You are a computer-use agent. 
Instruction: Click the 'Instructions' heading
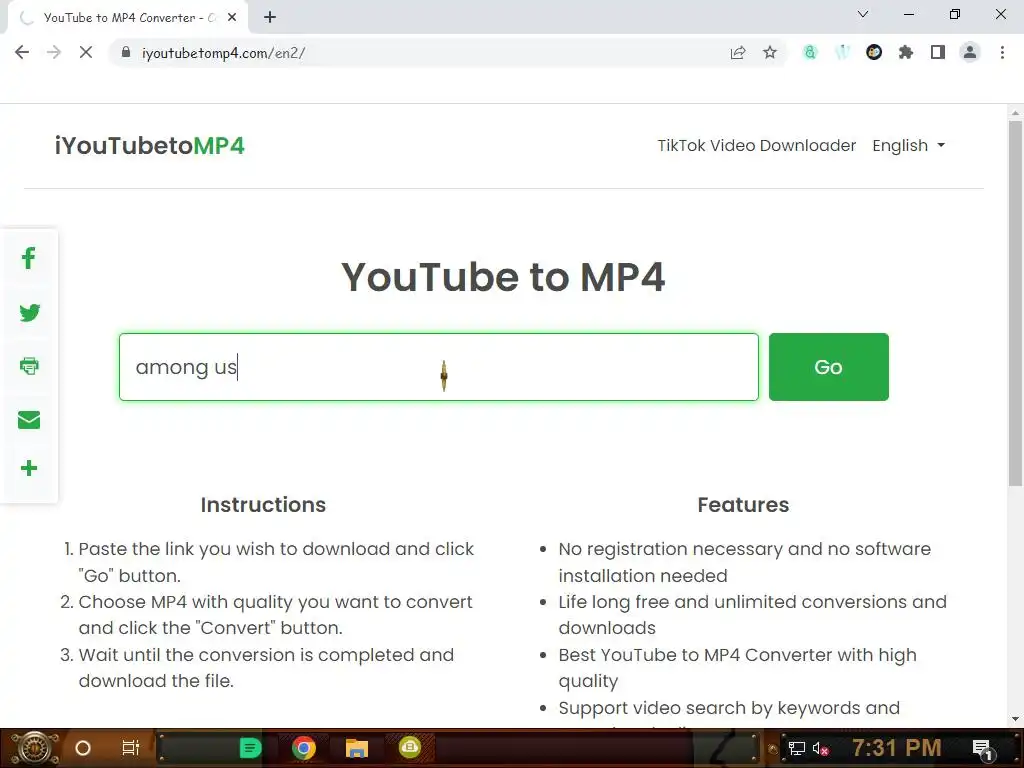point(263,505)
